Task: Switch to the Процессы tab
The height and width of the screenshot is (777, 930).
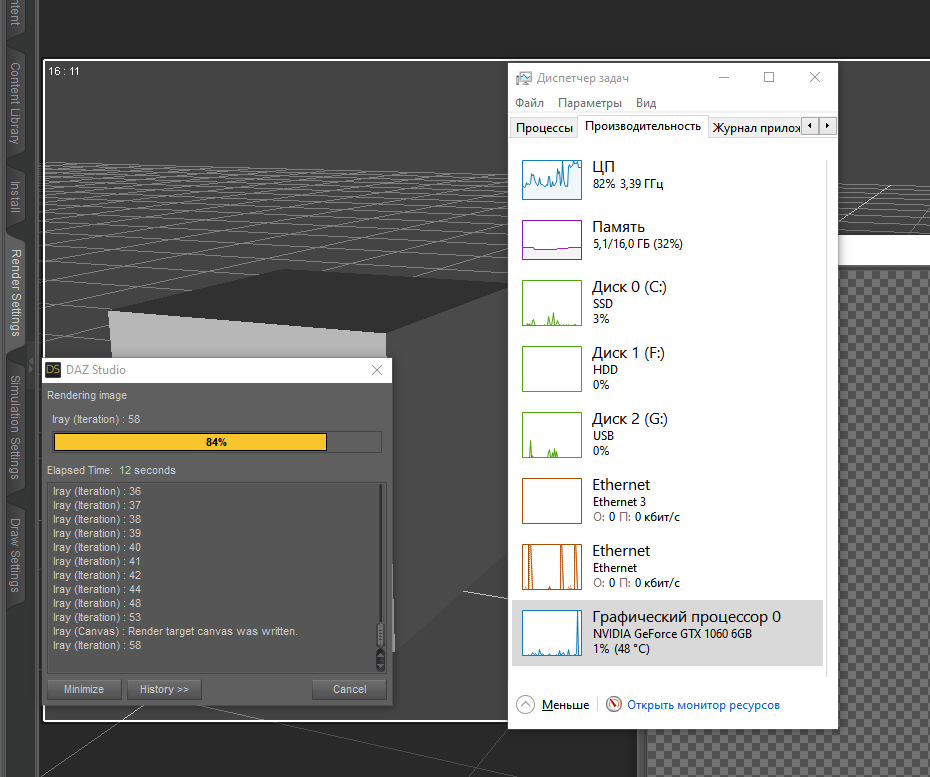Action: click(x=544, y=128)
